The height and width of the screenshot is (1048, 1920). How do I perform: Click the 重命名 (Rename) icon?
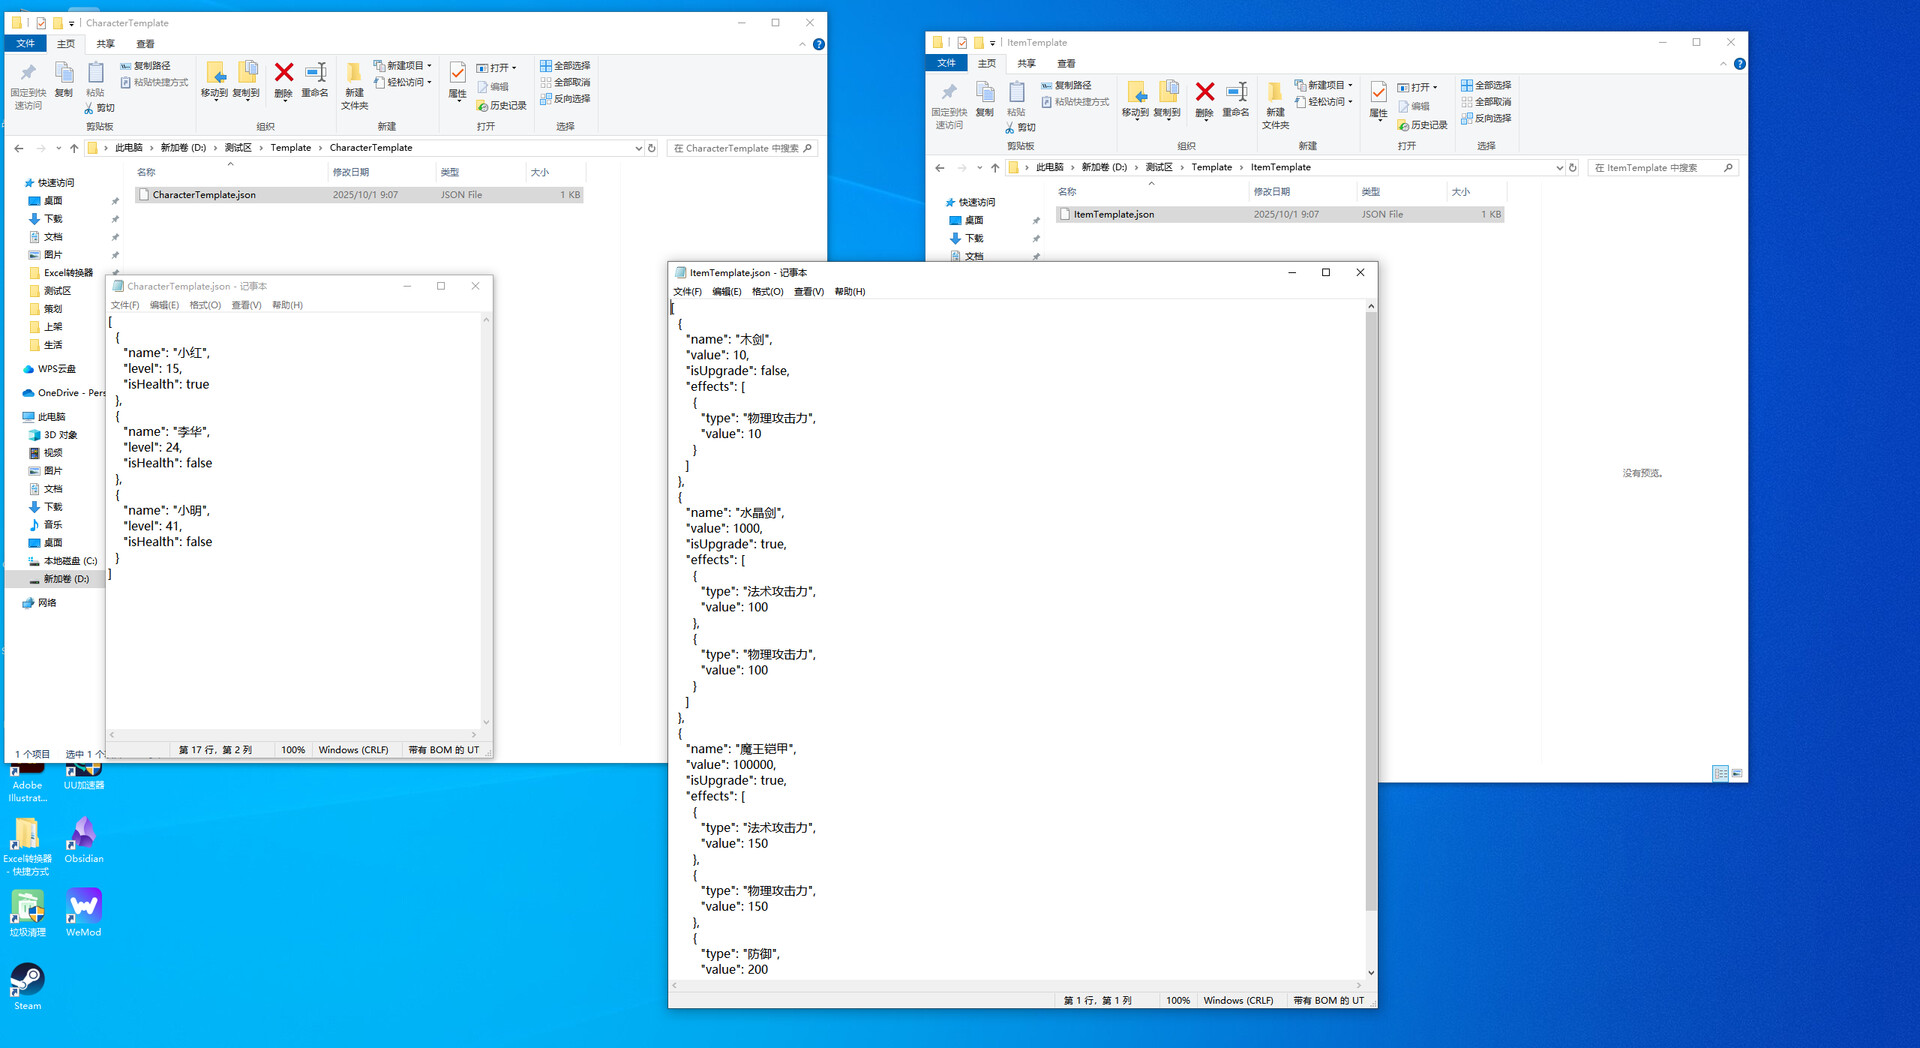tap(314, 80)
